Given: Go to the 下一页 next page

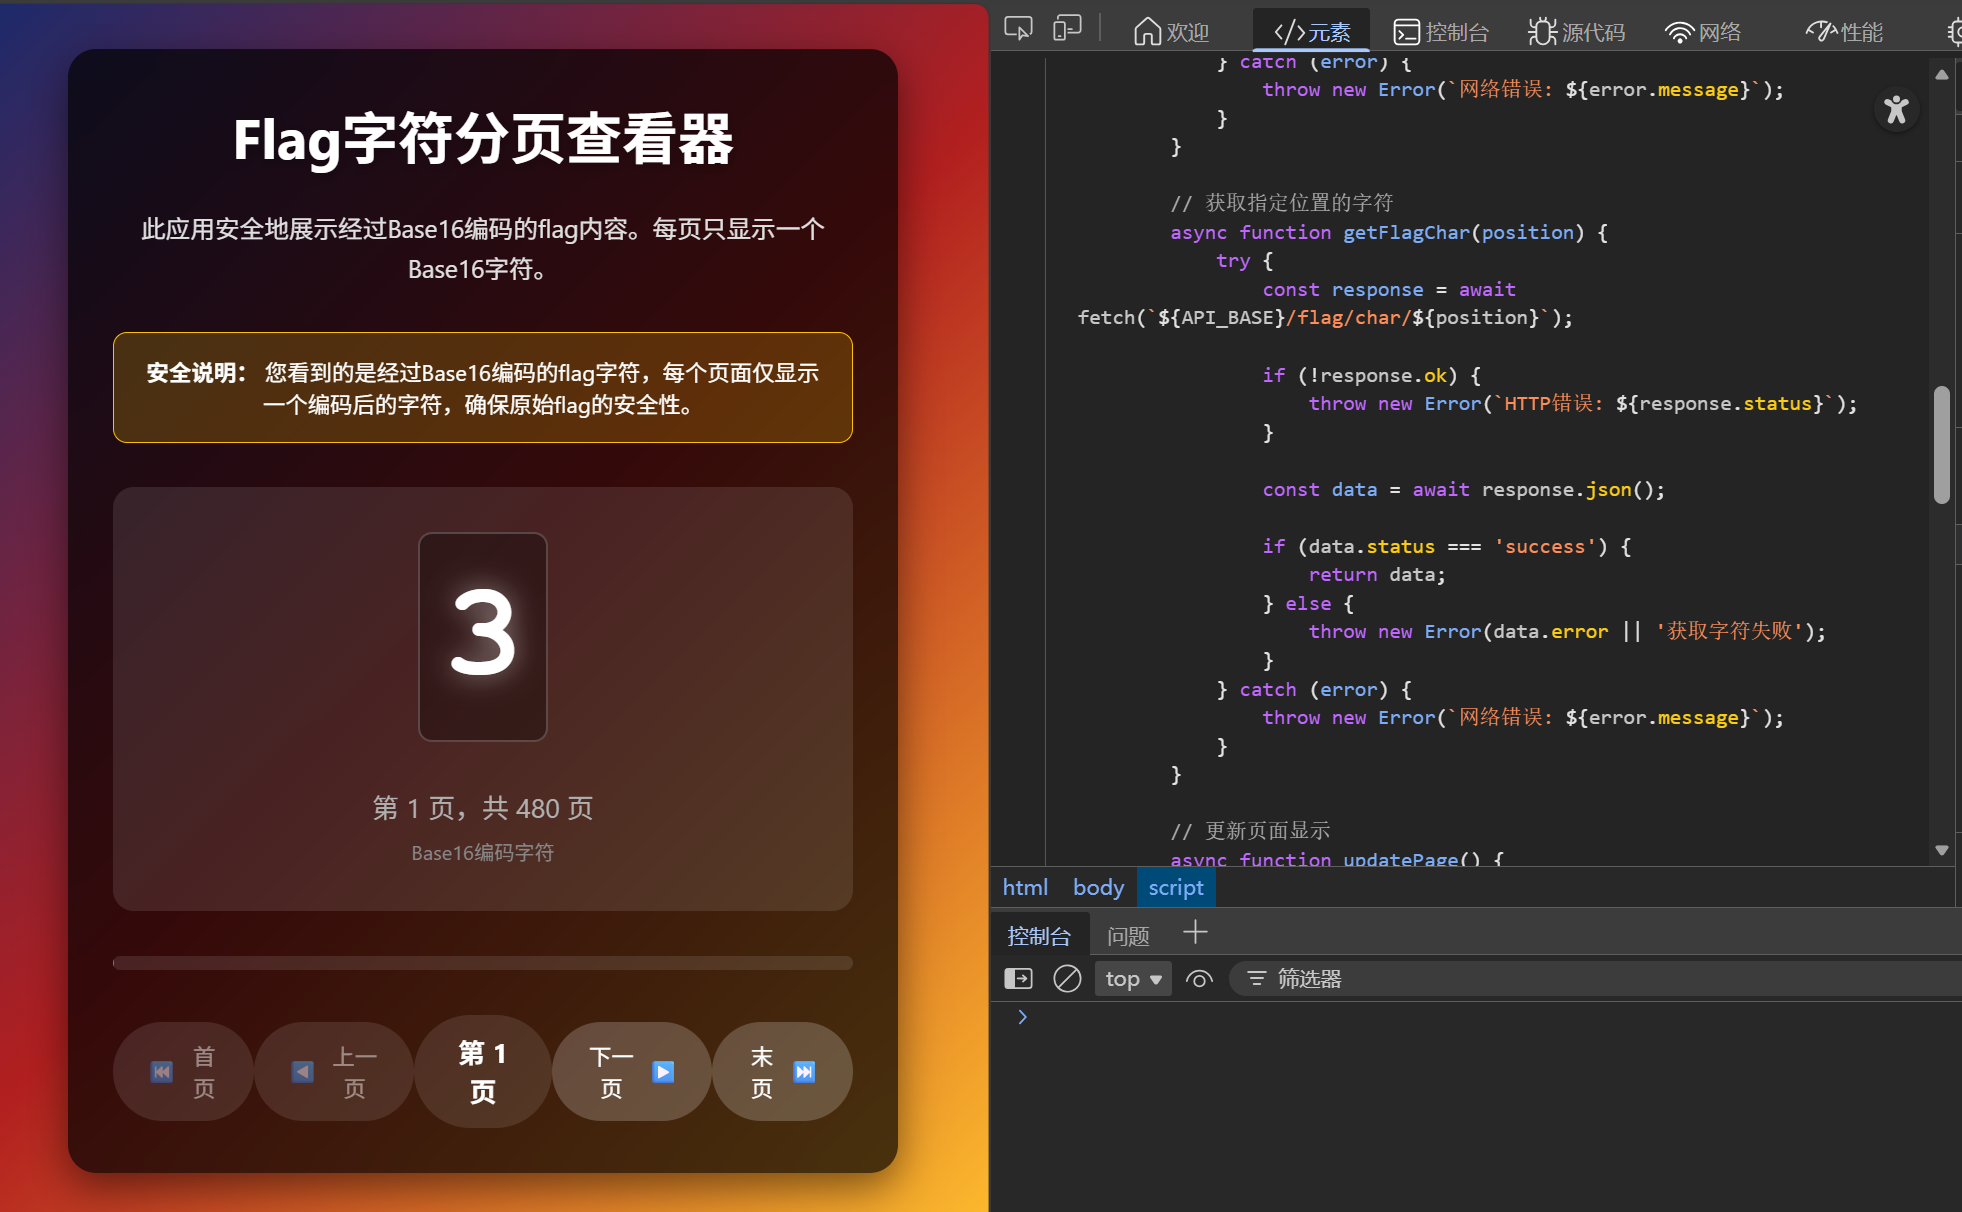Looking at the screenshot, I should point(631,1071).
